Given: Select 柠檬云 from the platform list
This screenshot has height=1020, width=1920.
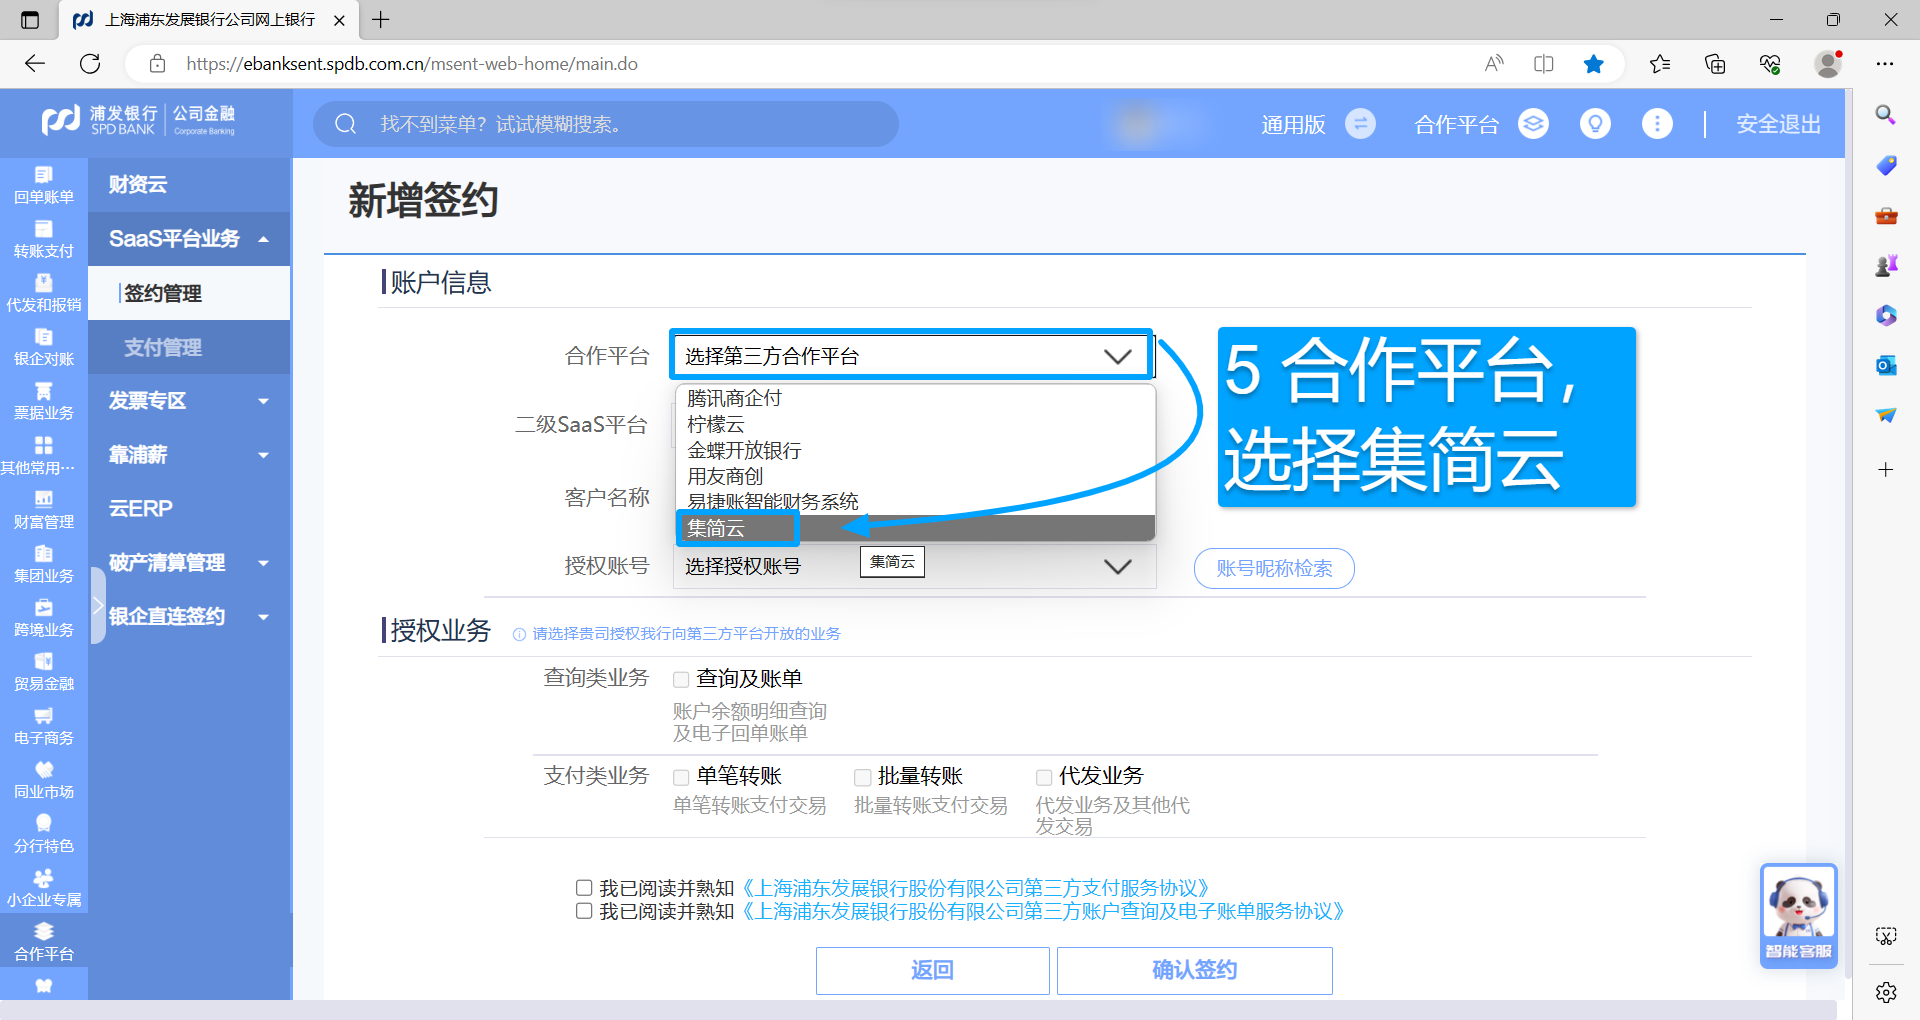Looking at the screenshot, I should point(916,424).
